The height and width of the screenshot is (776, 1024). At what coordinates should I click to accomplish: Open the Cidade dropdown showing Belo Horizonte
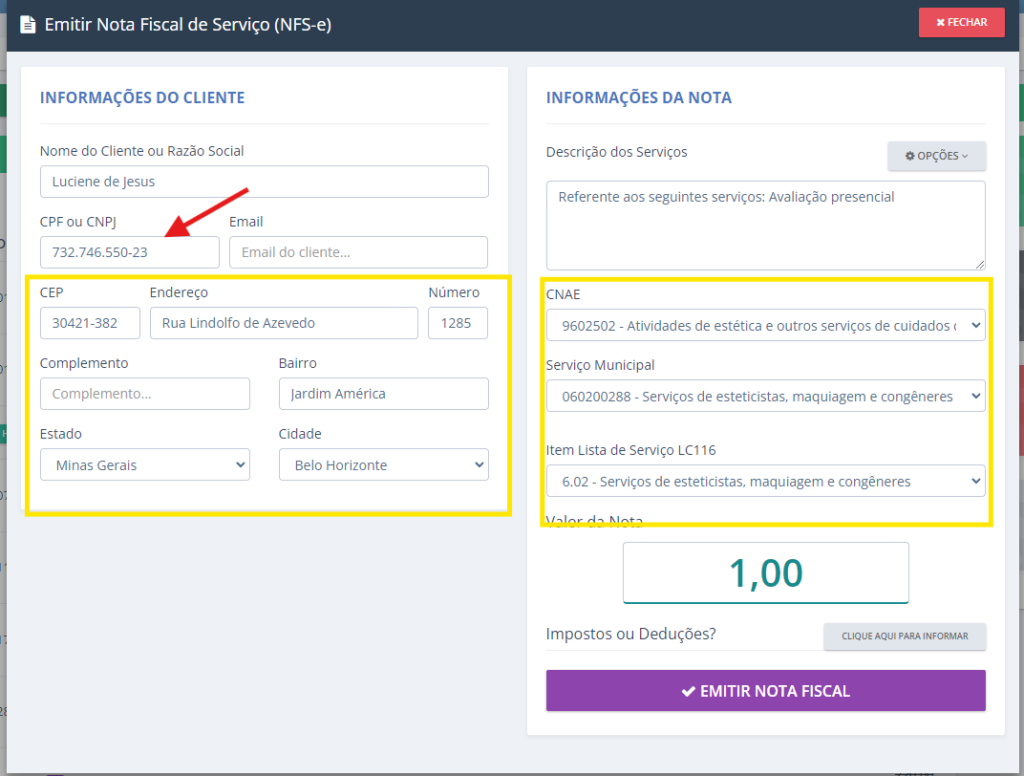coord(383,464)
